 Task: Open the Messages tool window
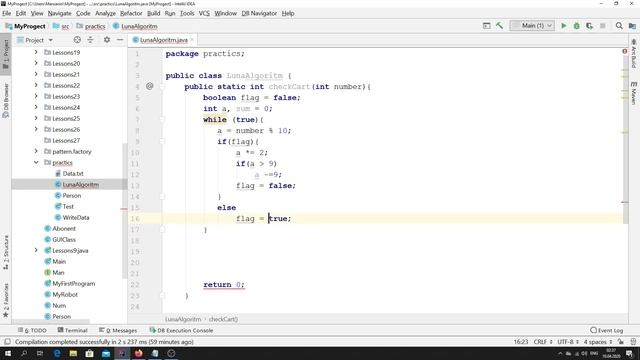[118, 330]
